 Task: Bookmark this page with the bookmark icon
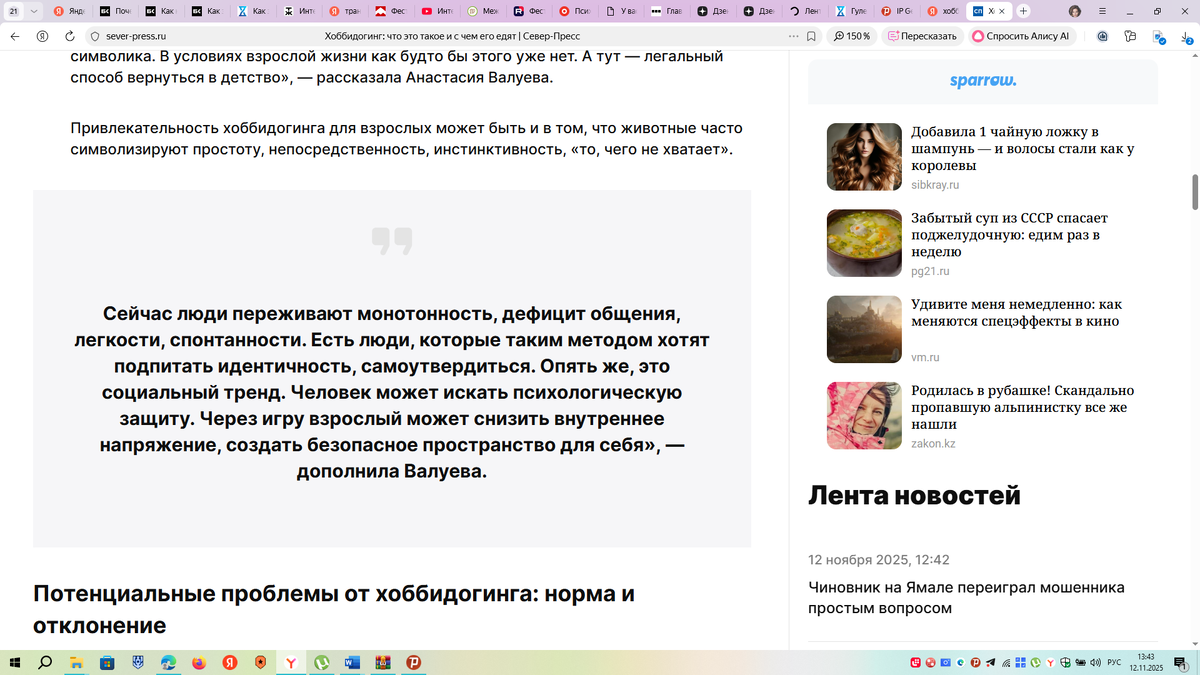pos(812,36)
